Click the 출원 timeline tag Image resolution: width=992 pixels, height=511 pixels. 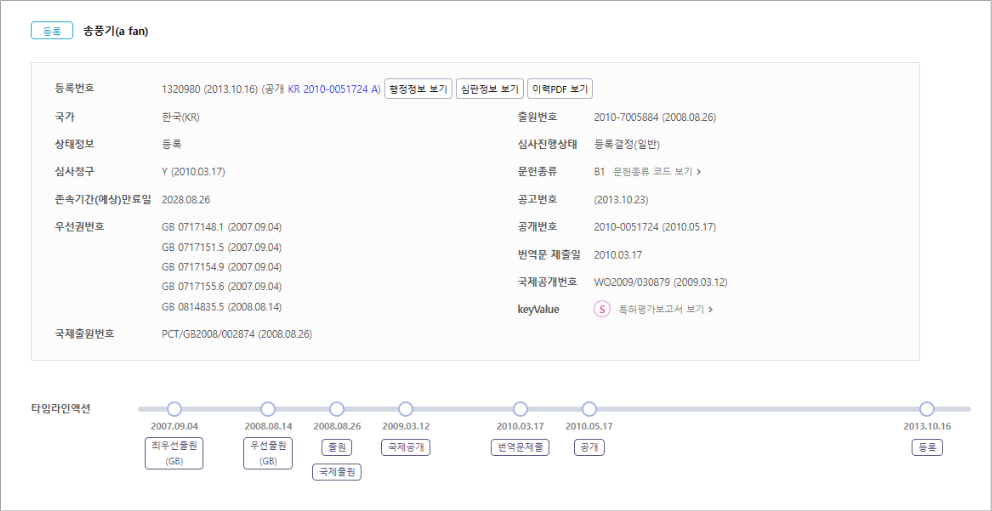(x=337, y=447)
